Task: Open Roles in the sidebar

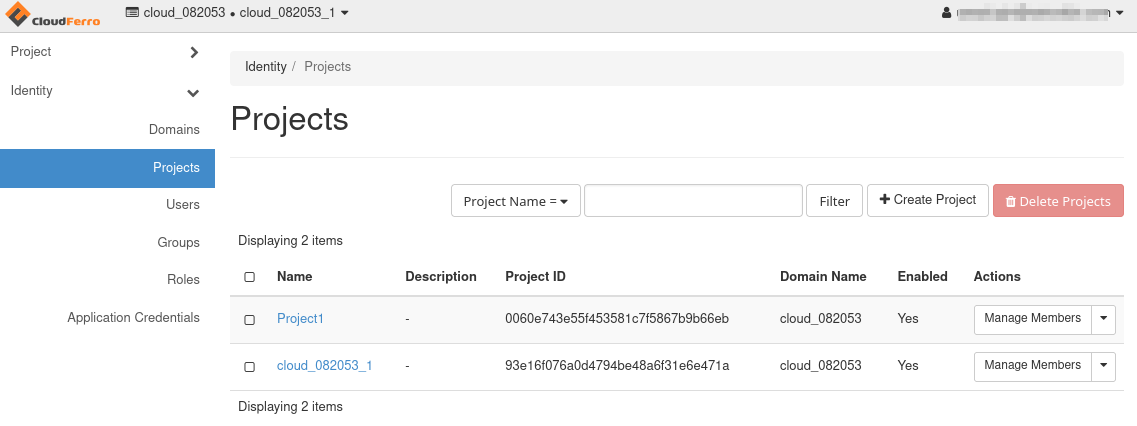Action: click(183, 279)
